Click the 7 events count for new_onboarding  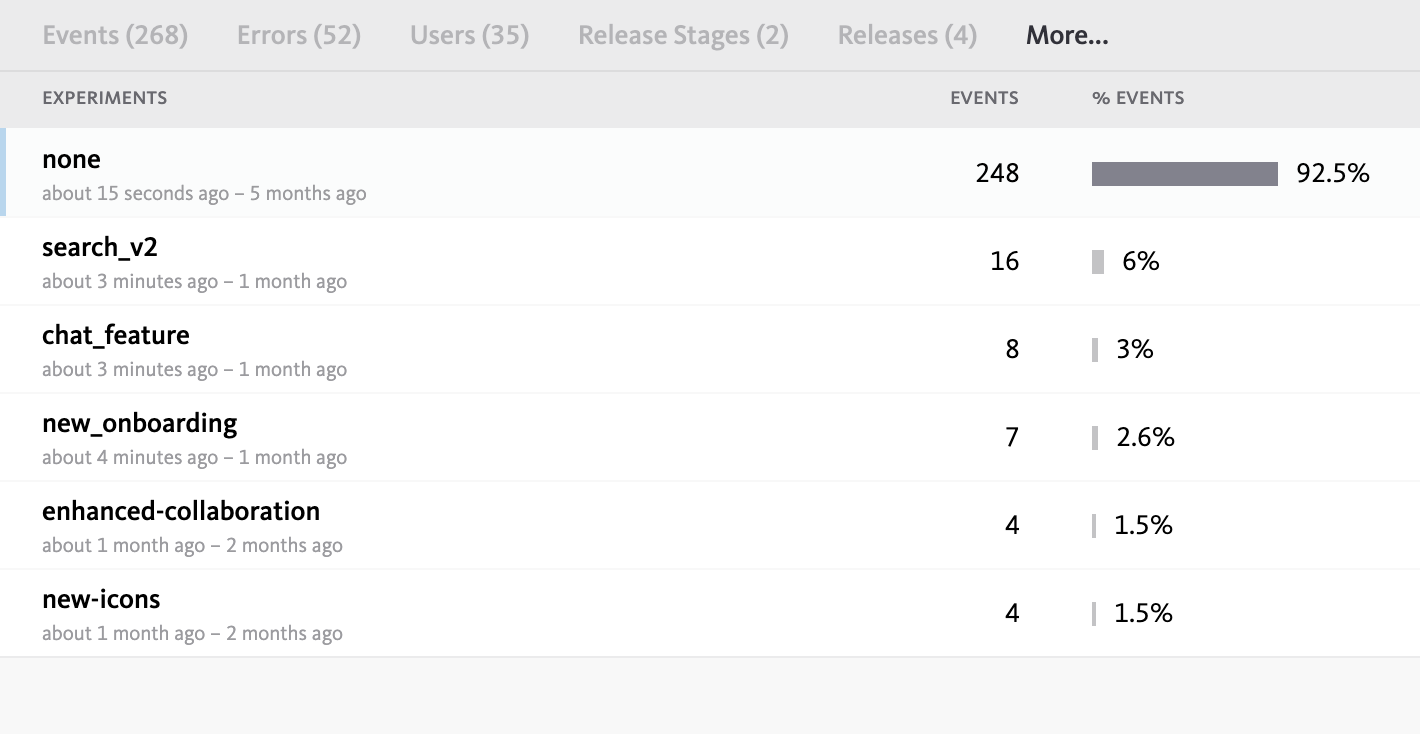coord(1012,437)
